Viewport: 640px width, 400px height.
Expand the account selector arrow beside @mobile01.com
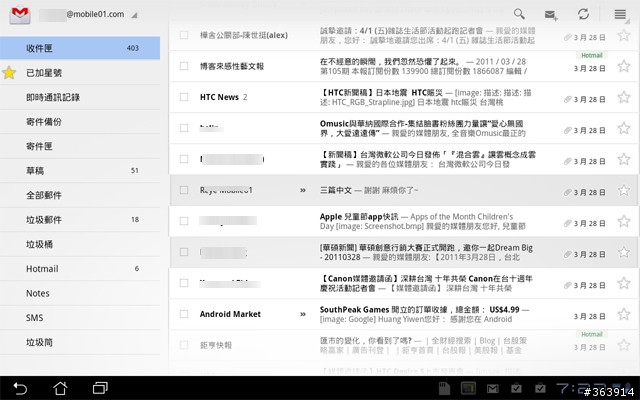tap(134, 16)
